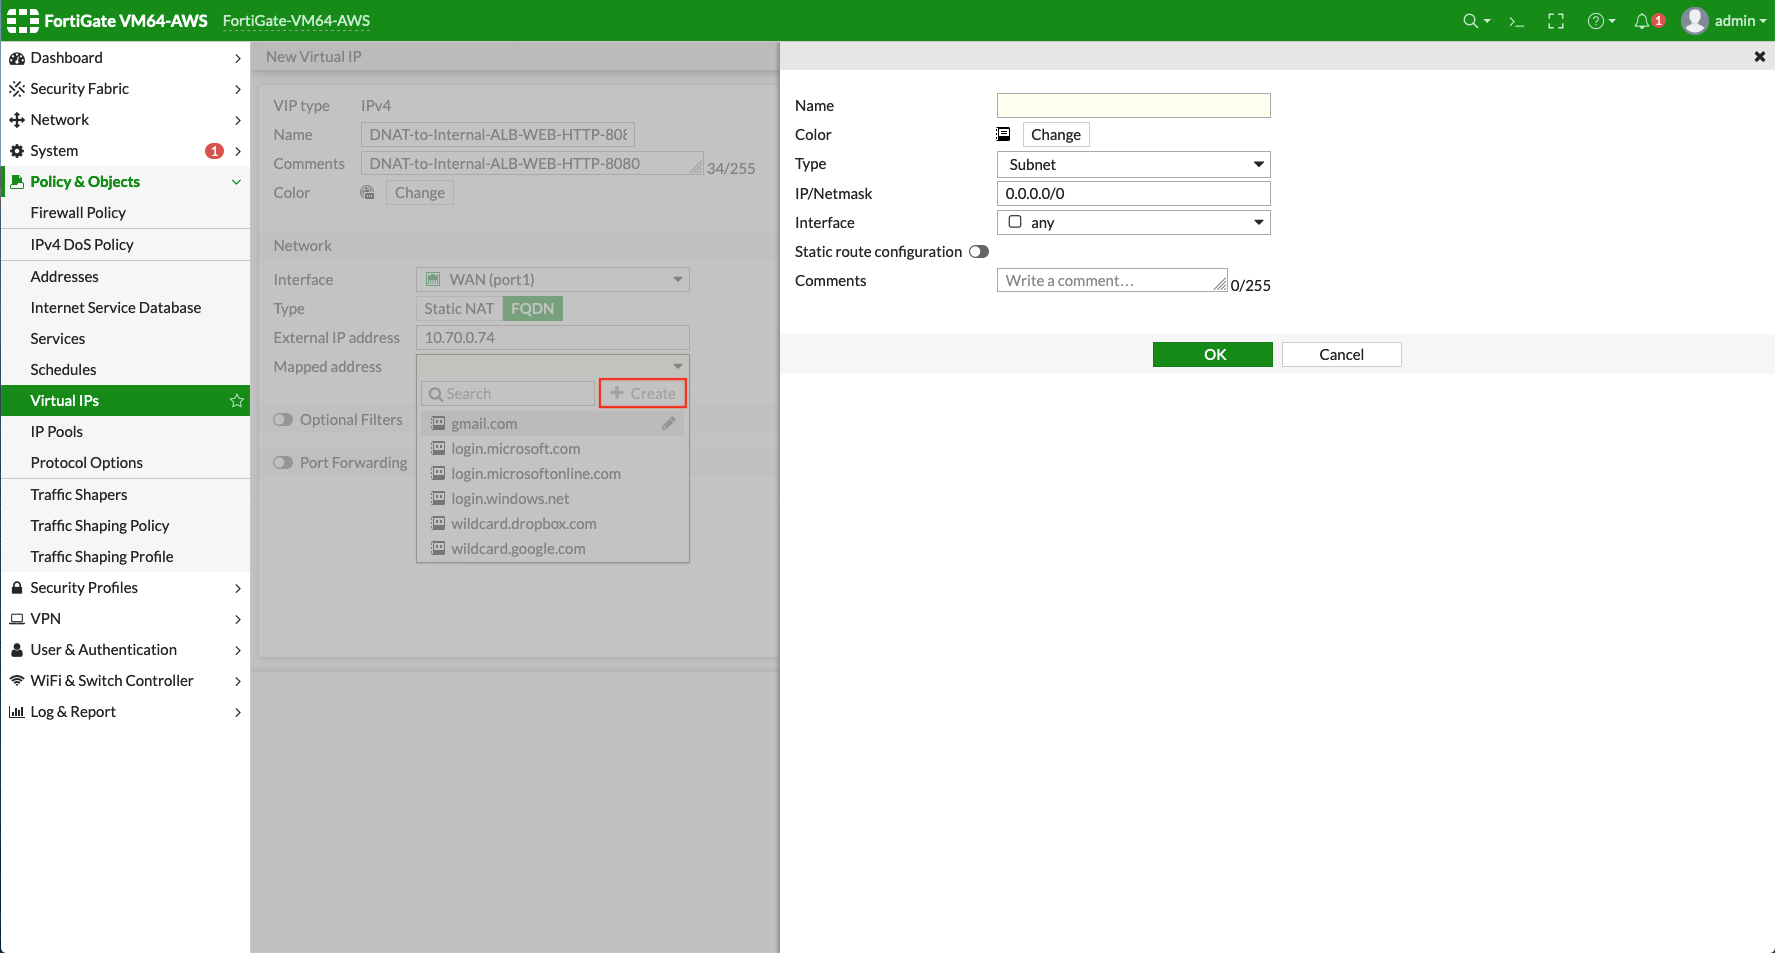Click the Cancel button

tap(1341, 355)
